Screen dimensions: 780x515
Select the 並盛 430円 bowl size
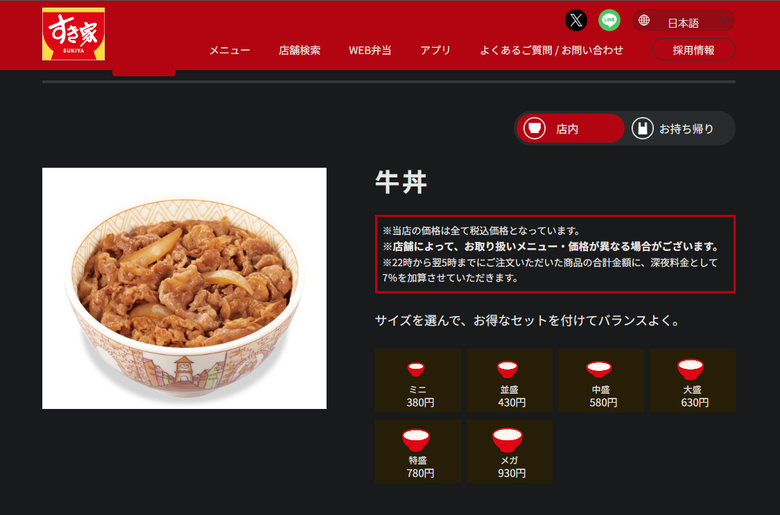(509, 381)
